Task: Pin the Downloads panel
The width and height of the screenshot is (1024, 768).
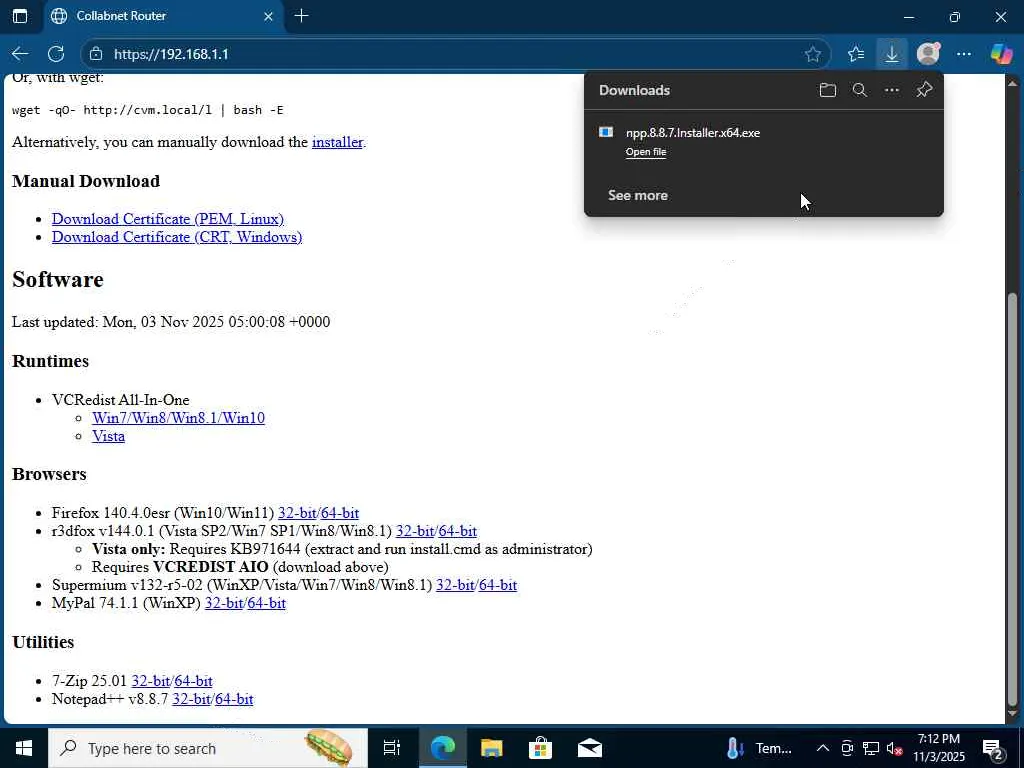Action: pos(924,90)
